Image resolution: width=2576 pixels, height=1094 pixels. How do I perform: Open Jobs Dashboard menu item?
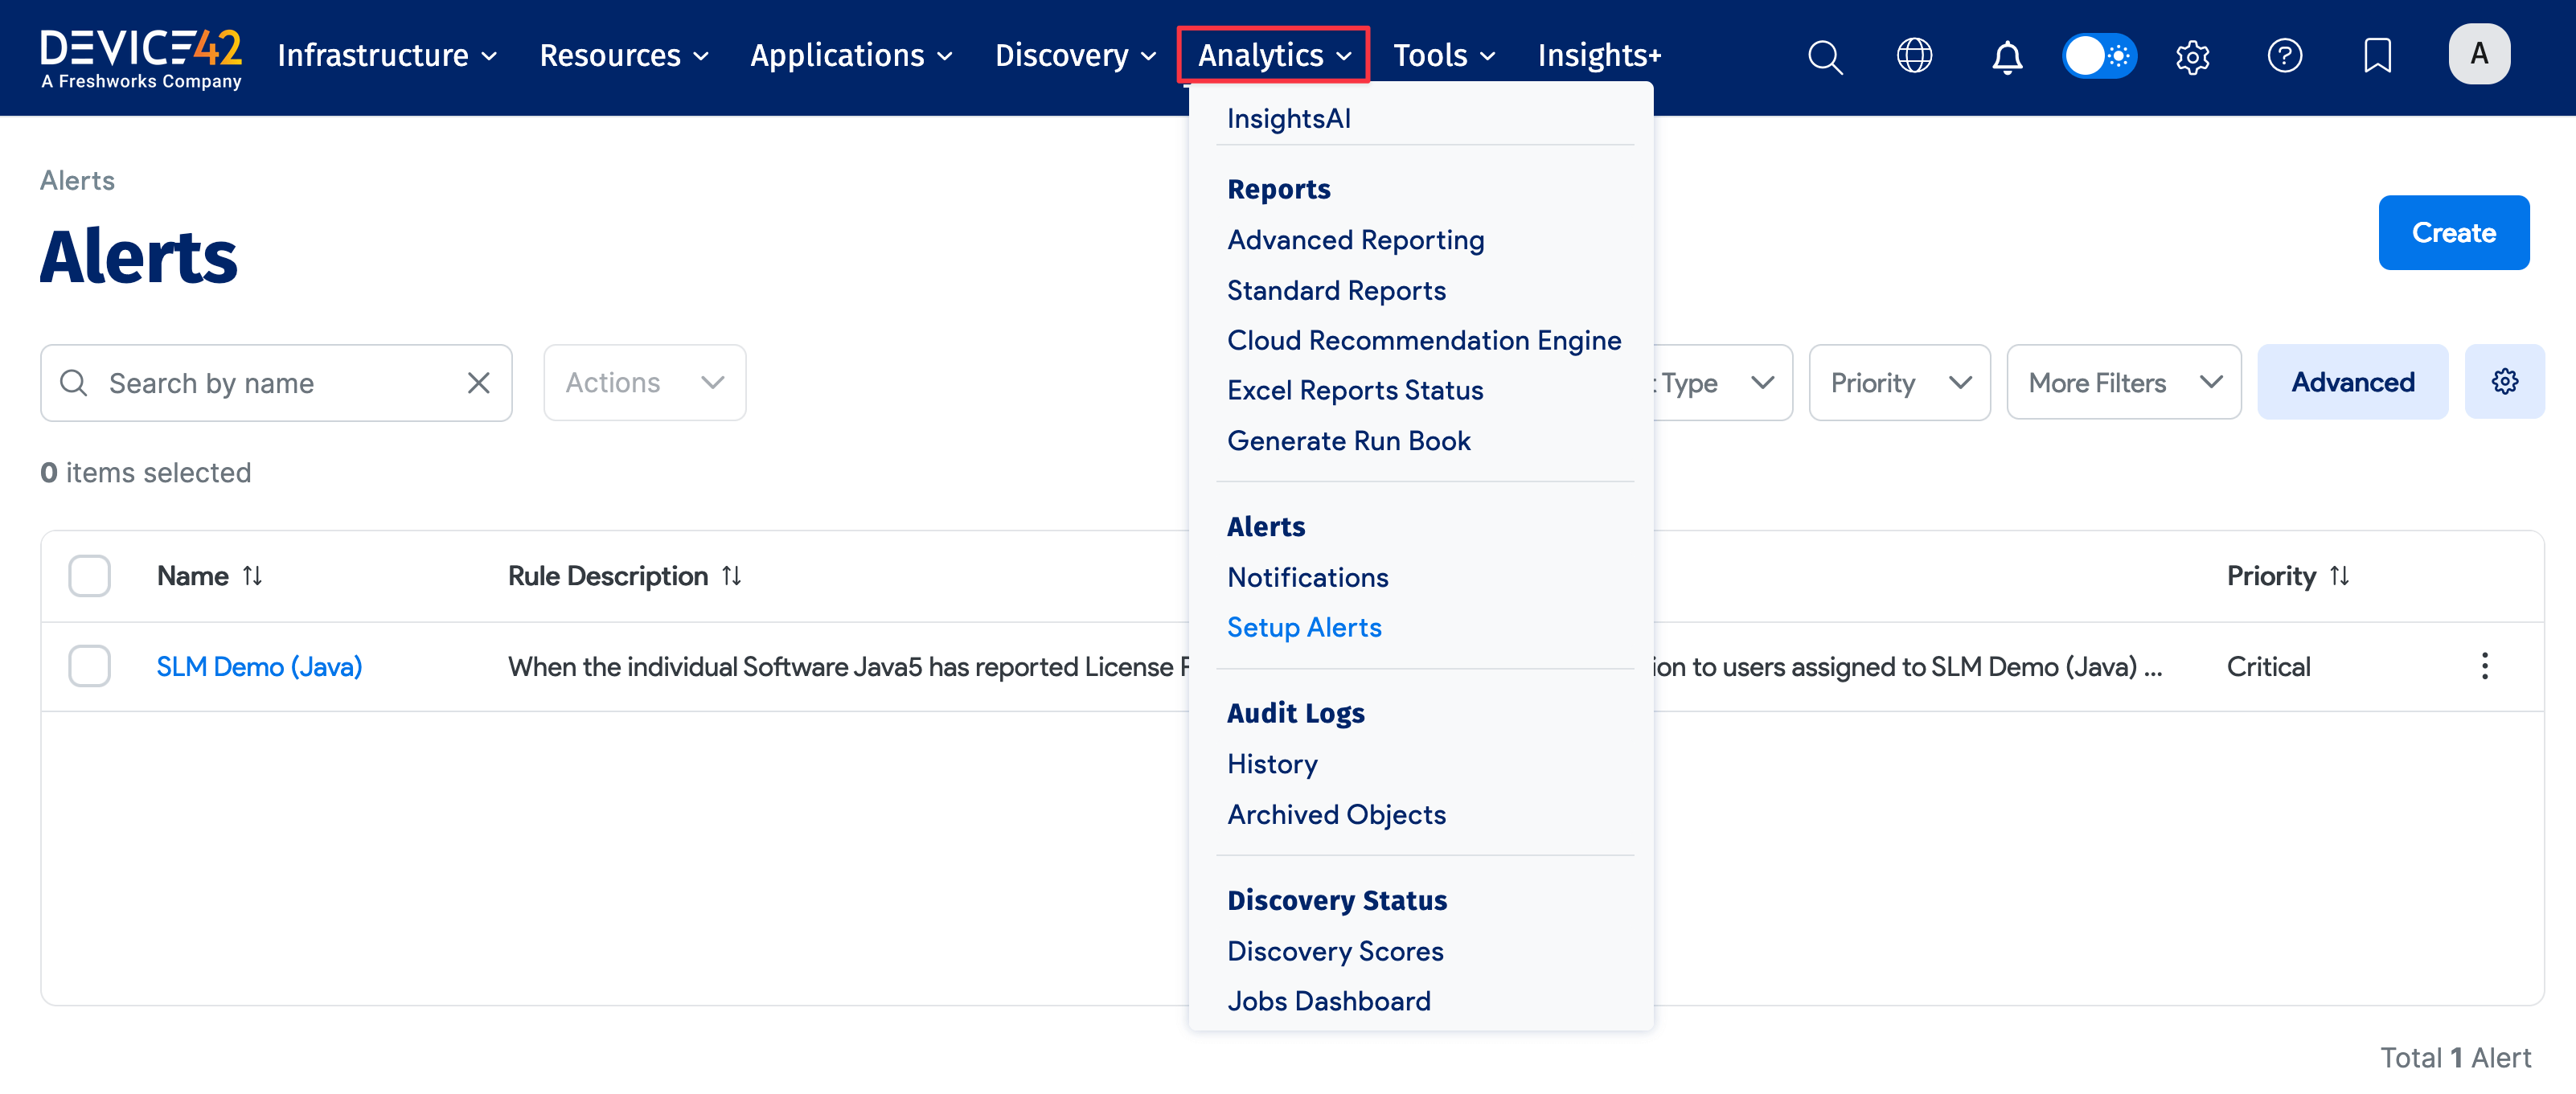[1330, 1001]
